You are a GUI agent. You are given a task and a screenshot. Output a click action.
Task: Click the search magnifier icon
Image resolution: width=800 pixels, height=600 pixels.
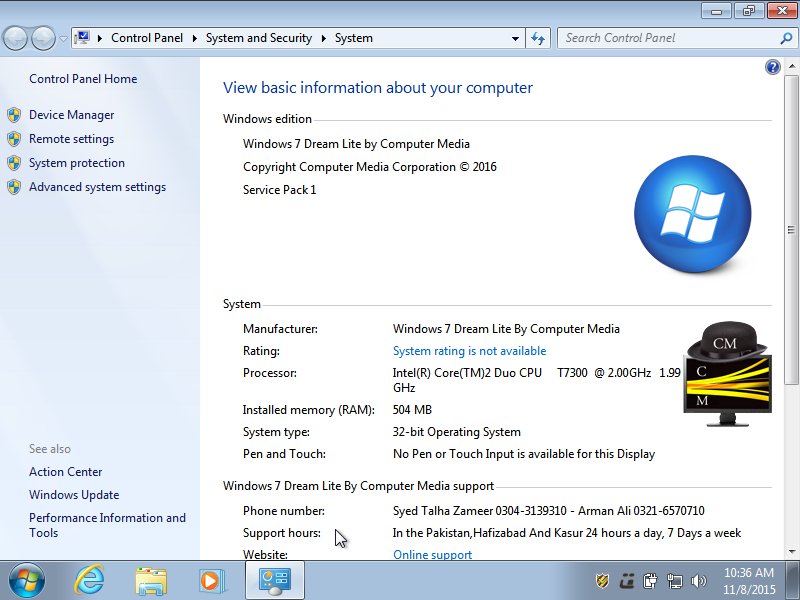click(786, 38)
